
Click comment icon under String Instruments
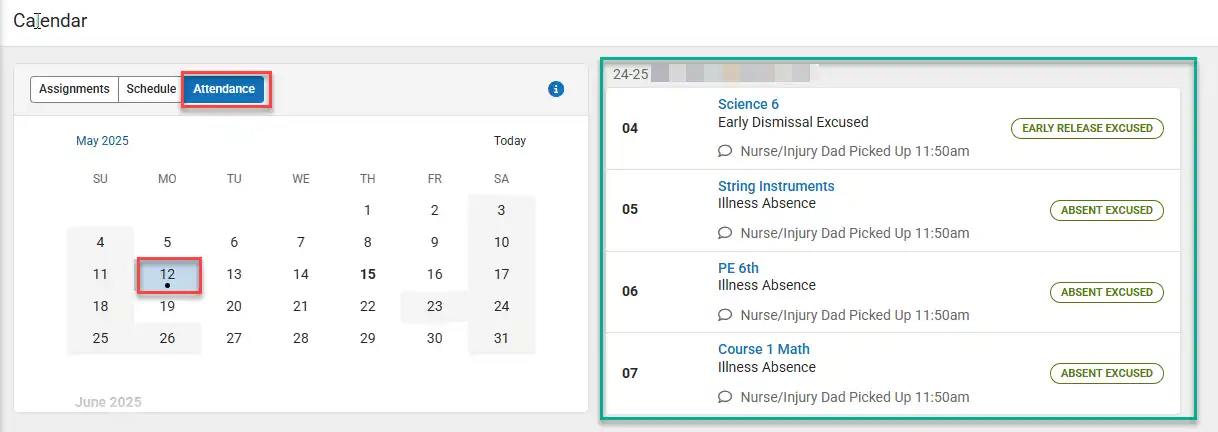pyautogui.click(x=725, y=233)
